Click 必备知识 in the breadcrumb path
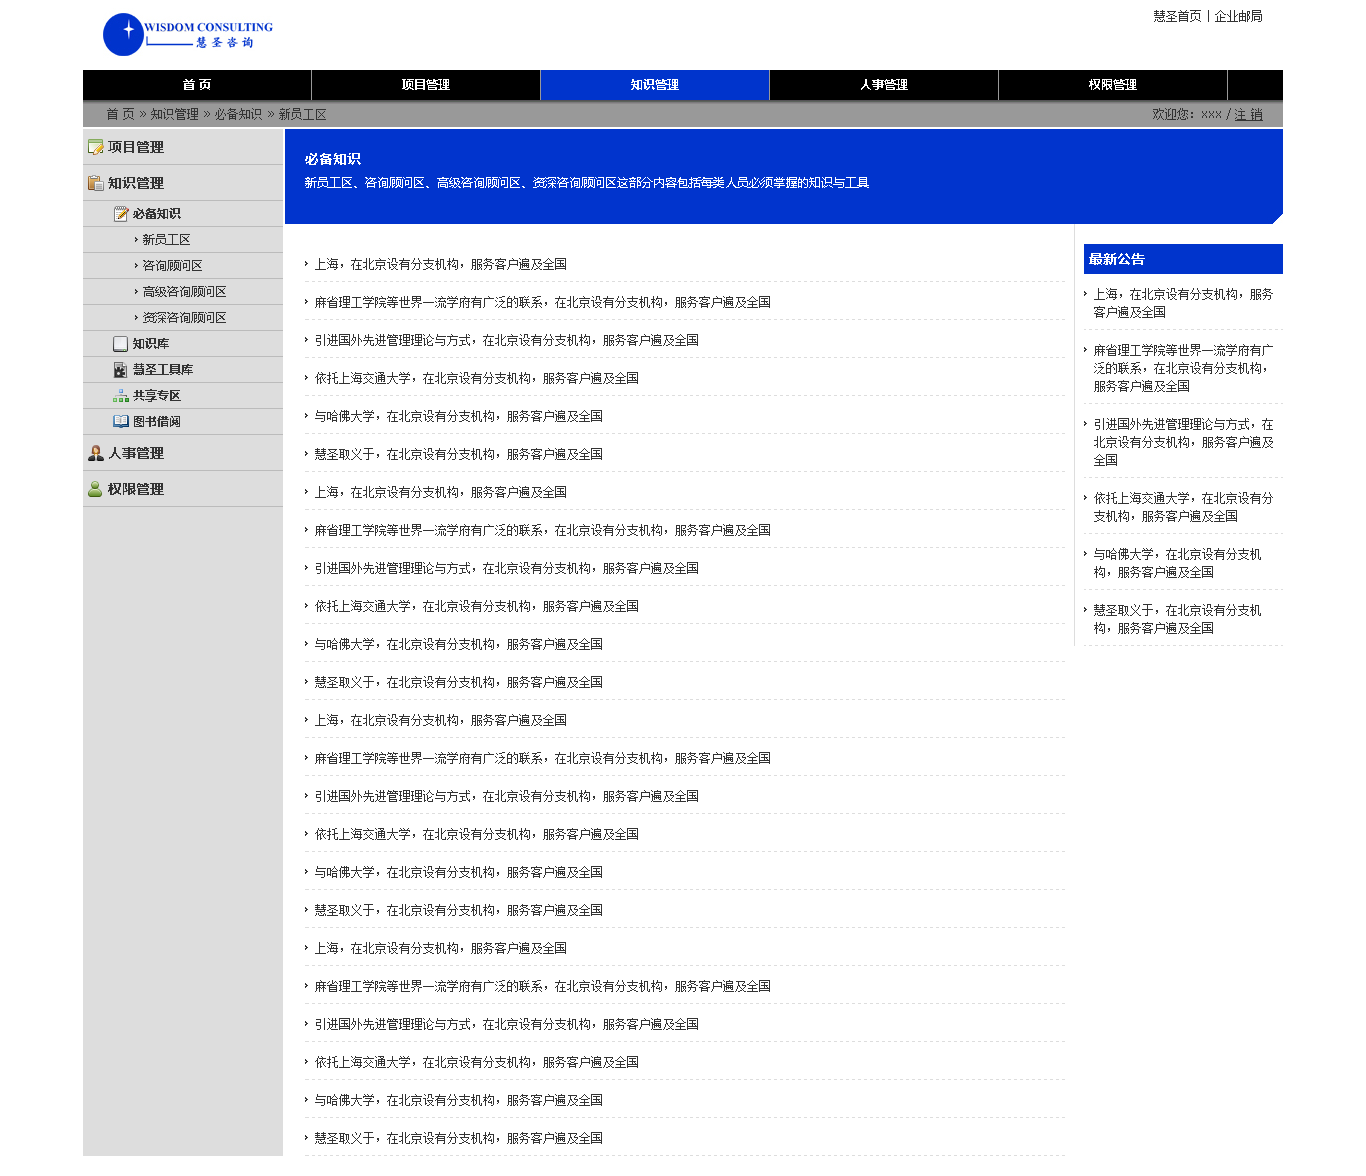The height and width of the screenshot is (1176, 1366). click(x=238, y=115)
